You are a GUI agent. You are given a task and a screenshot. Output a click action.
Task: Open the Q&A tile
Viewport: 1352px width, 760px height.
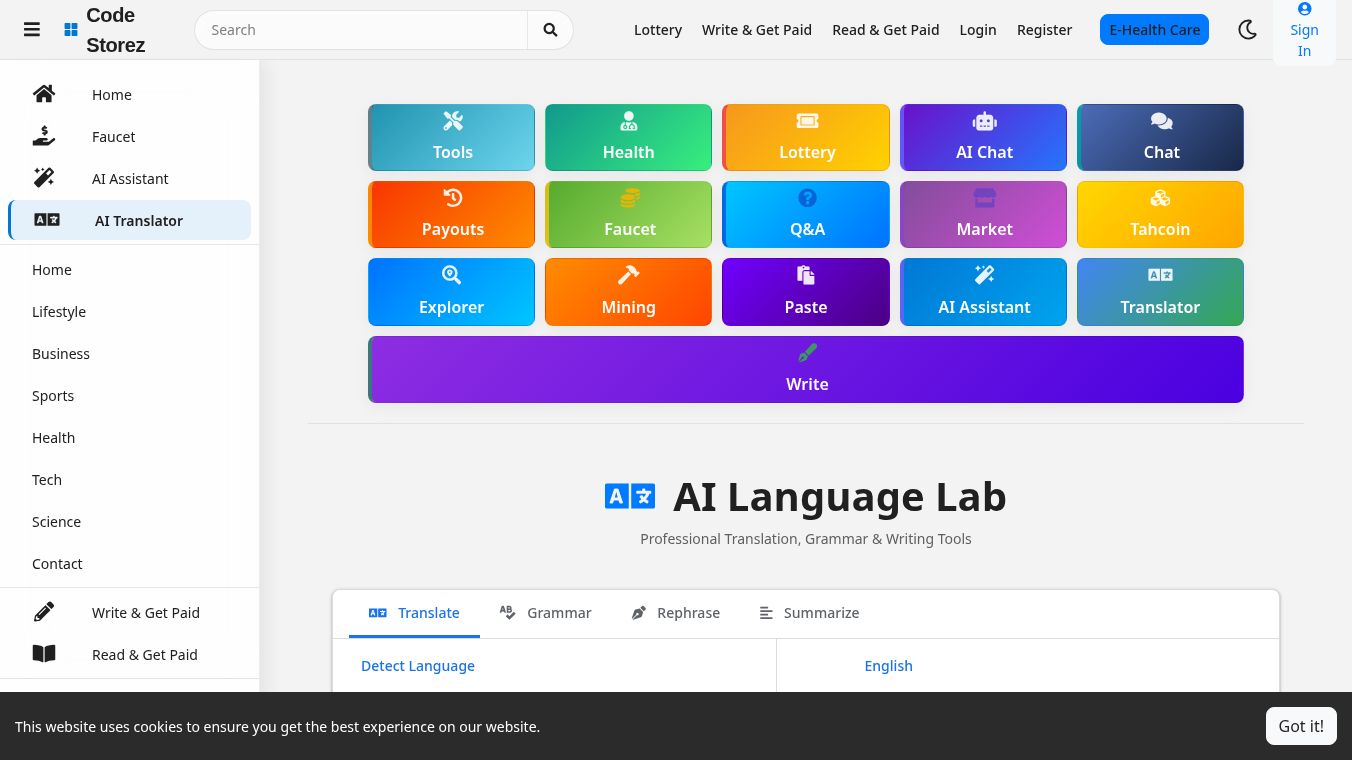[x=806, y=214]
